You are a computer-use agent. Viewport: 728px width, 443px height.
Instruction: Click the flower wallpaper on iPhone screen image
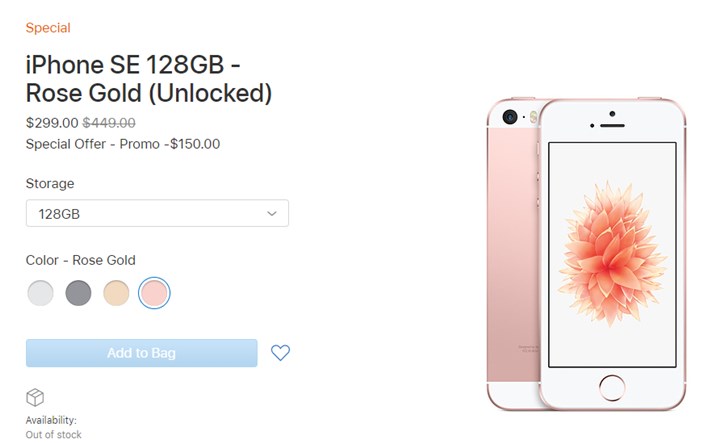tap(611, 241)
